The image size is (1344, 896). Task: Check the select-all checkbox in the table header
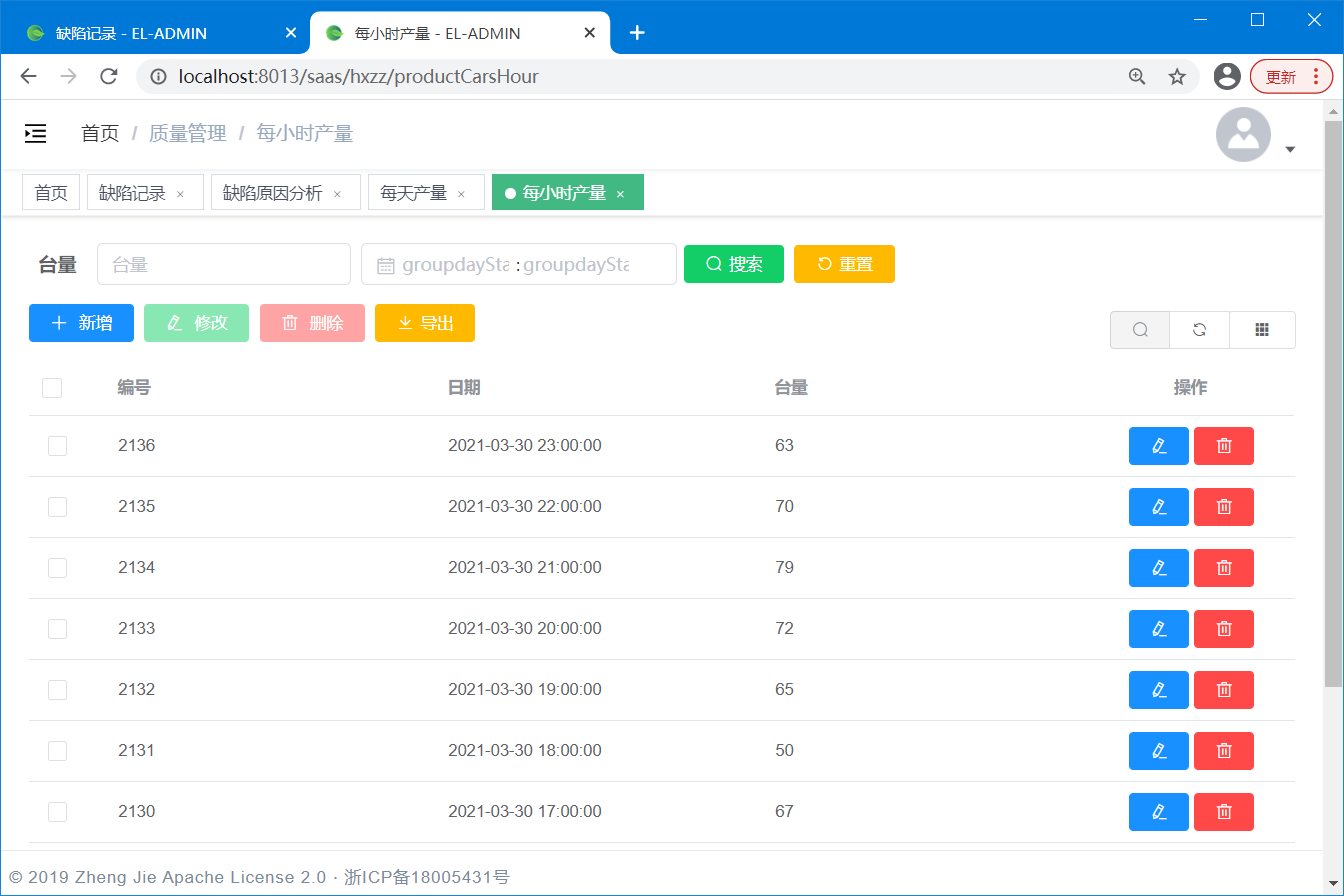click(x=52, y=388)
